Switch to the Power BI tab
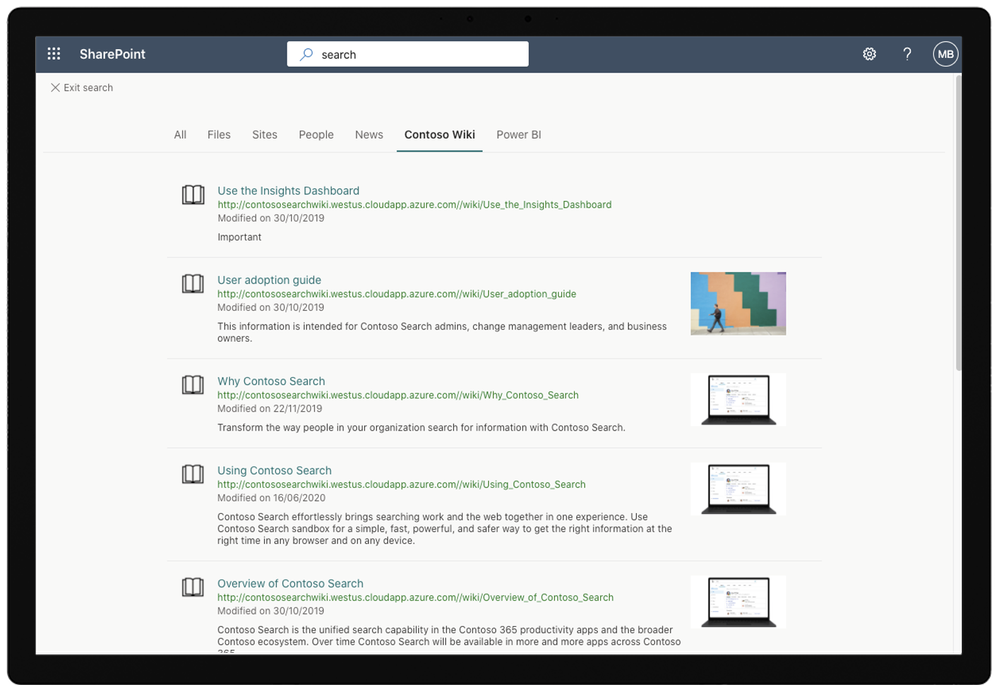This screenshot has height=685, width=999. click(x=519, y=134)
